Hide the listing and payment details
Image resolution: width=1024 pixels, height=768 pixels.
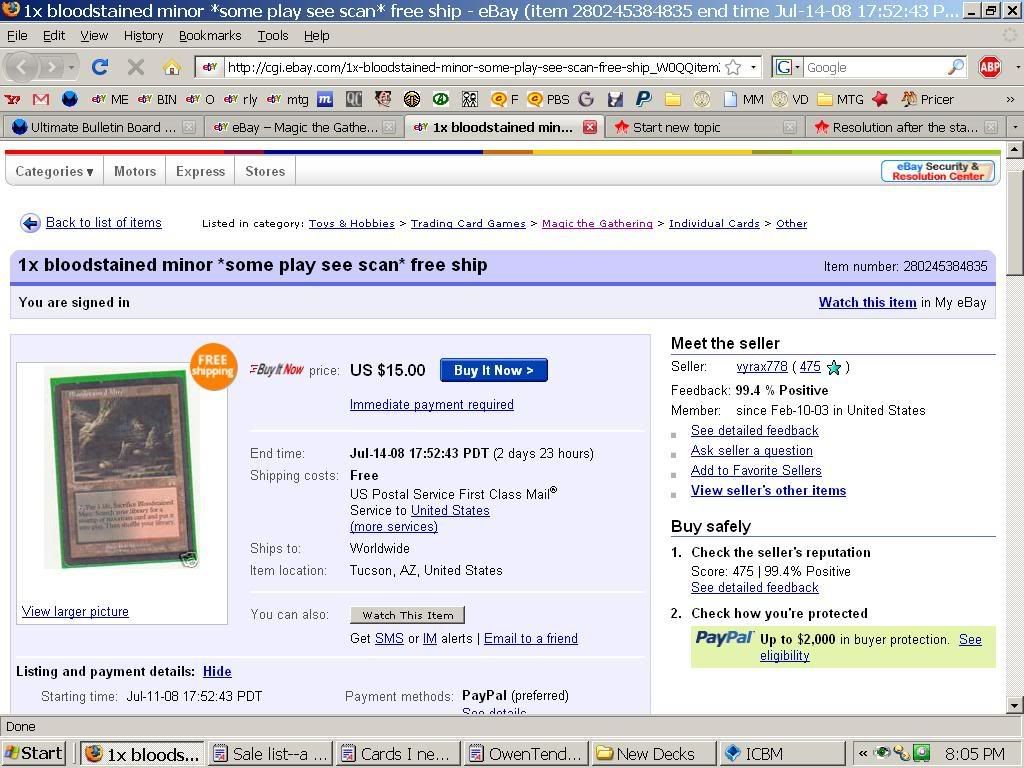coord(217,672)
